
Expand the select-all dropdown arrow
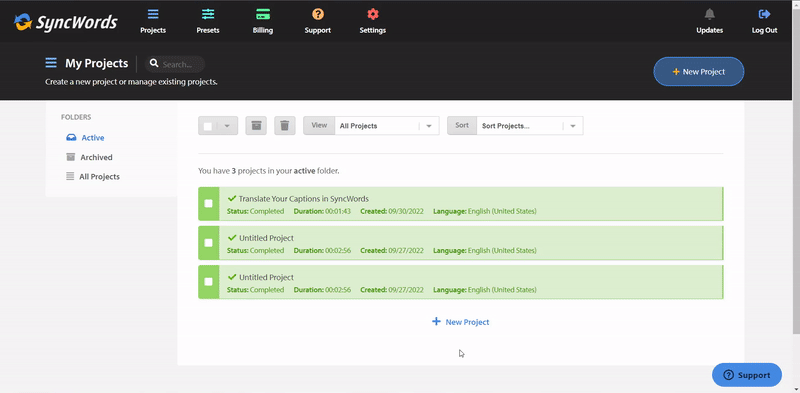[228, 126]
